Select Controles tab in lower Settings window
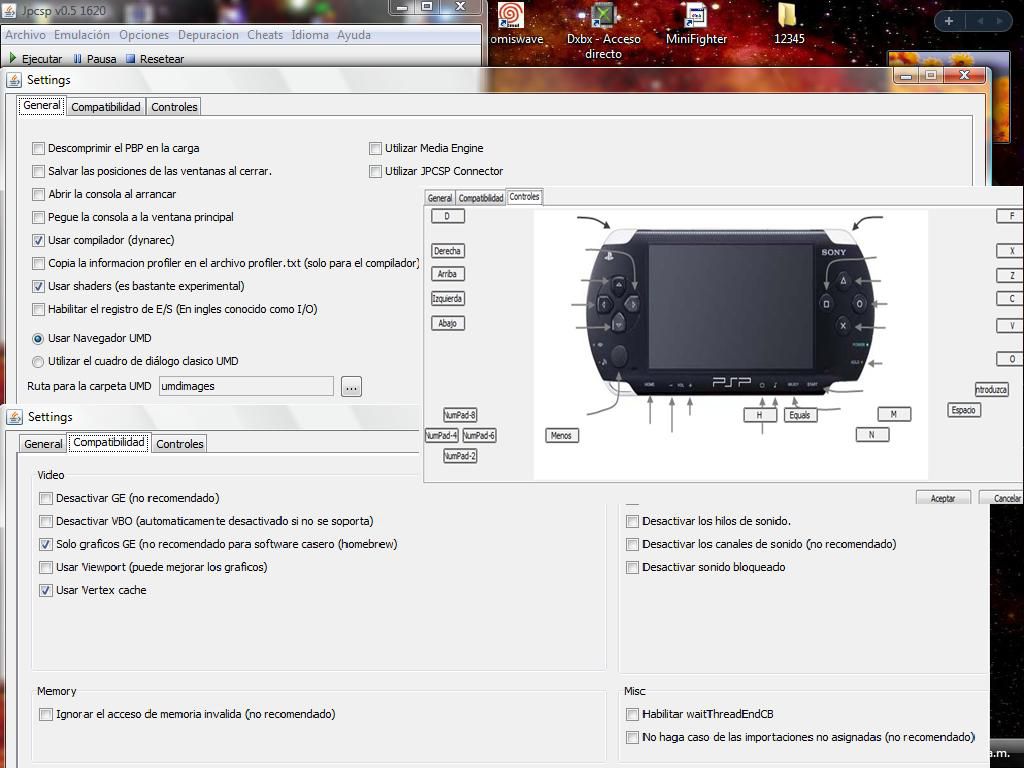Viewport: 1024px width, 768px height. tap(180, 444)
